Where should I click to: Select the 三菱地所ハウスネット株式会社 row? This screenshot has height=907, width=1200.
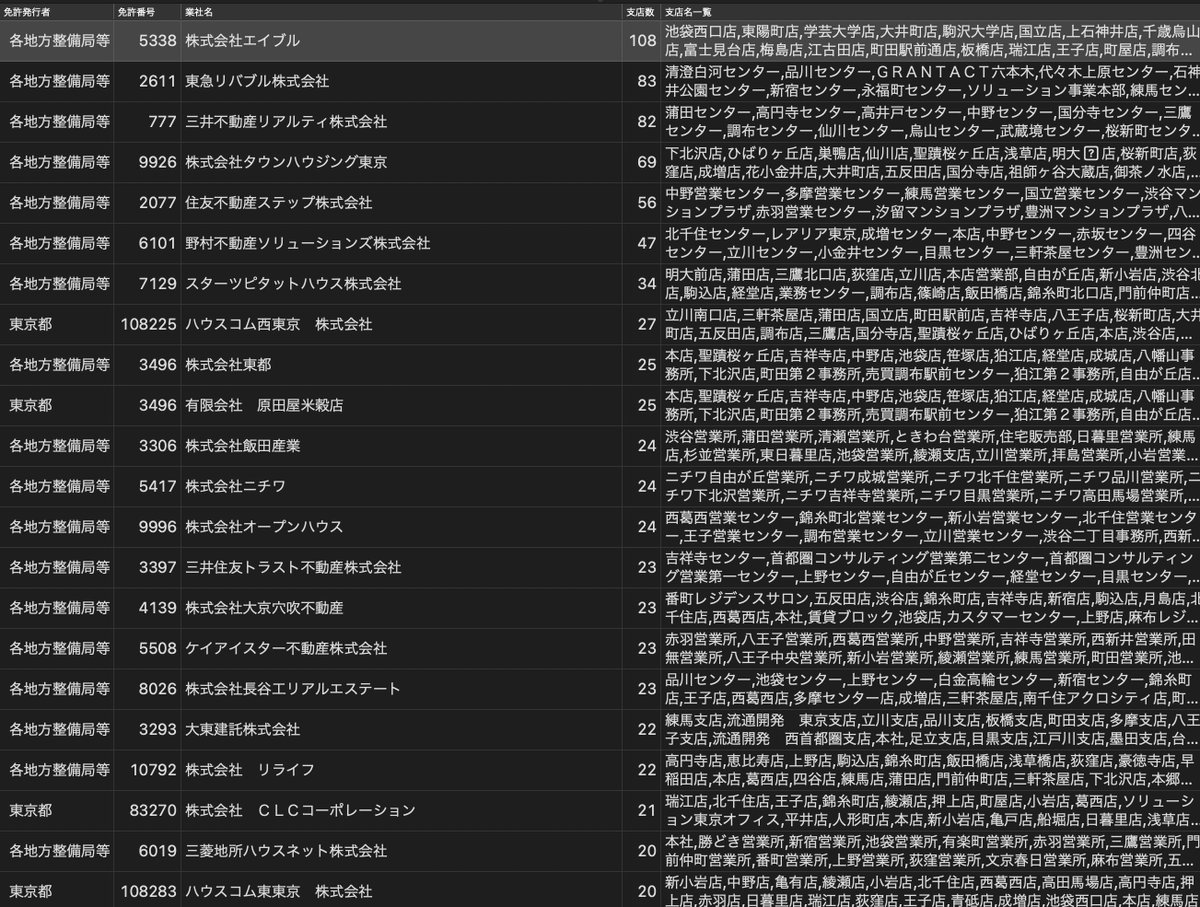click(x=300, y=850)
